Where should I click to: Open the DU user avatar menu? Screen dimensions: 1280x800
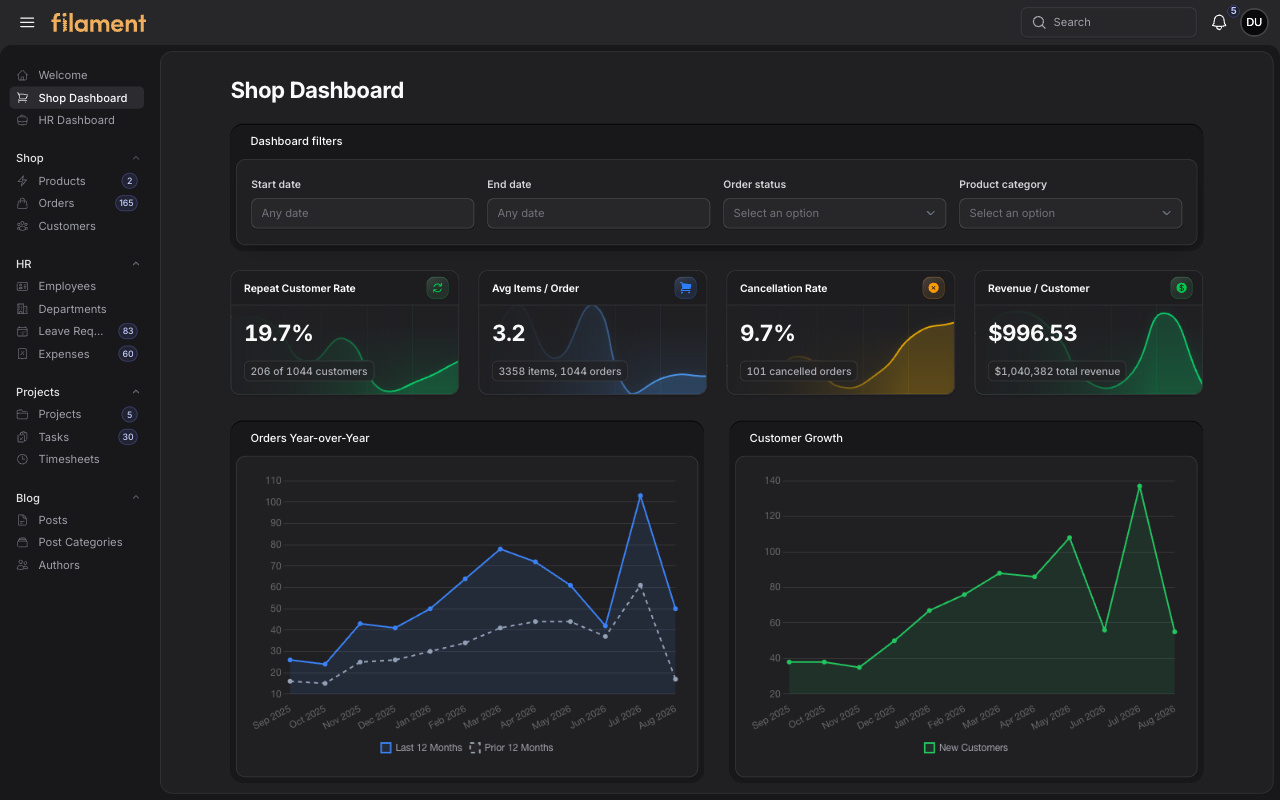pos(1254,22)
